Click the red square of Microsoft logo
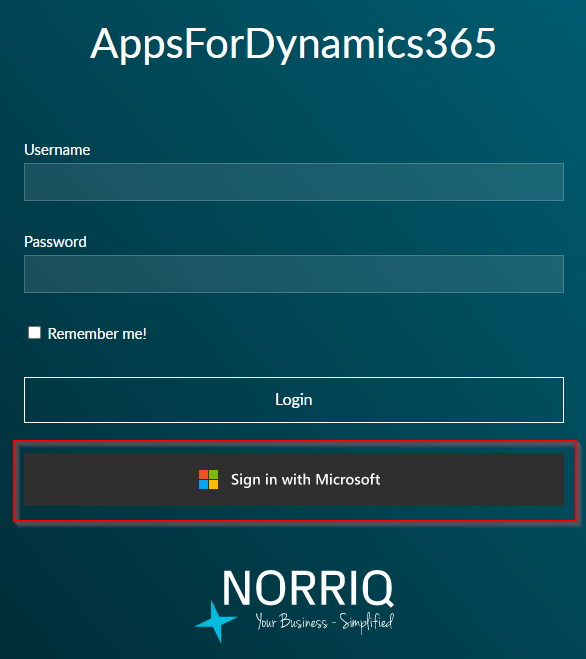Screen dimensions: 586x659 pyautogui.click(x=203, y=474)
